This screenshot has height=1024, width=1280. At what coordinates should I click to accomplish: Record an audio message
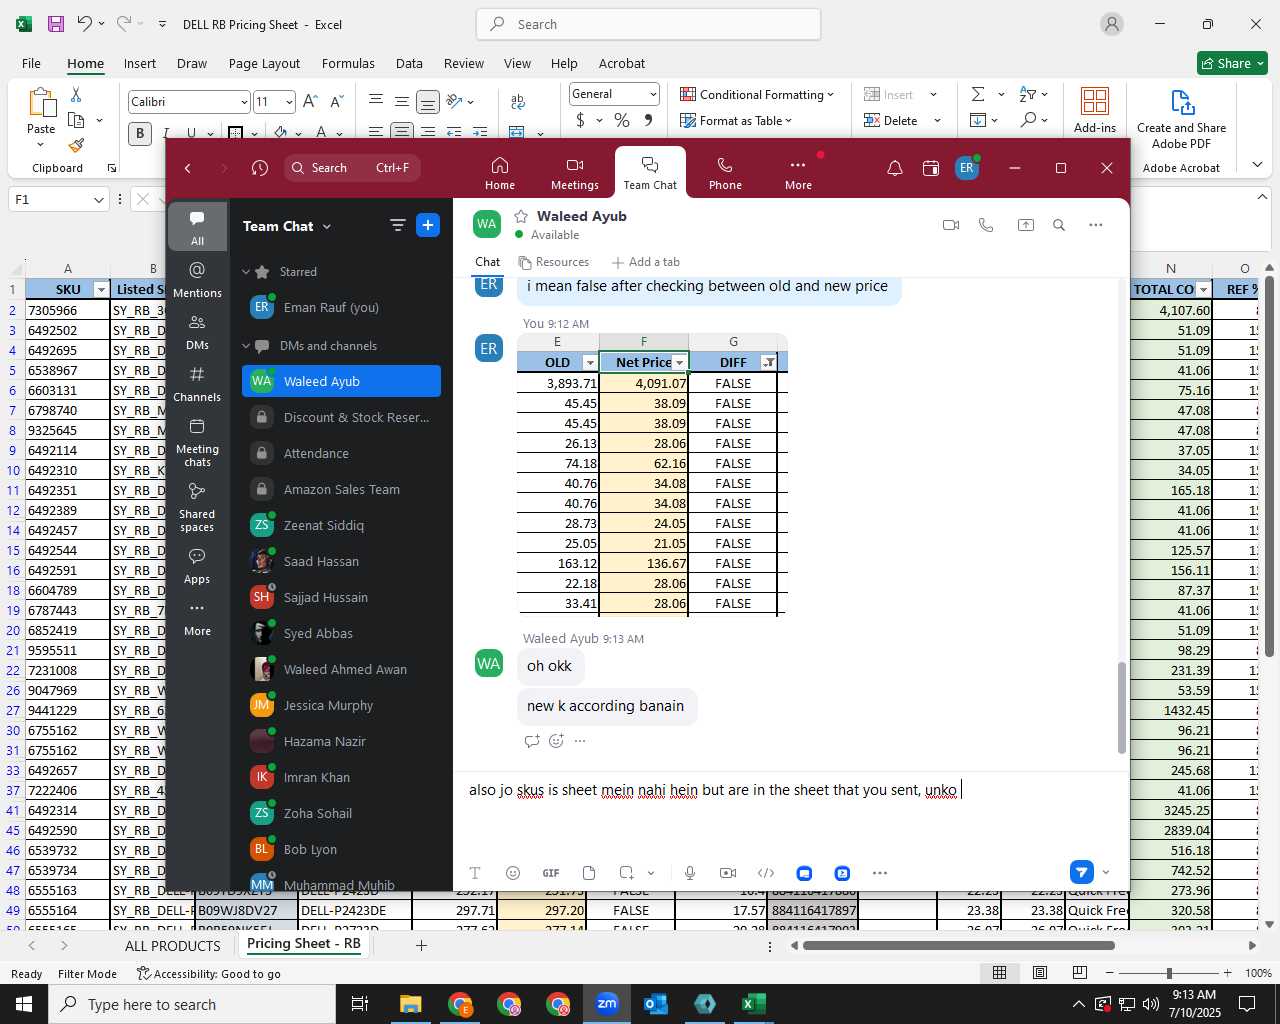(690, 873)
